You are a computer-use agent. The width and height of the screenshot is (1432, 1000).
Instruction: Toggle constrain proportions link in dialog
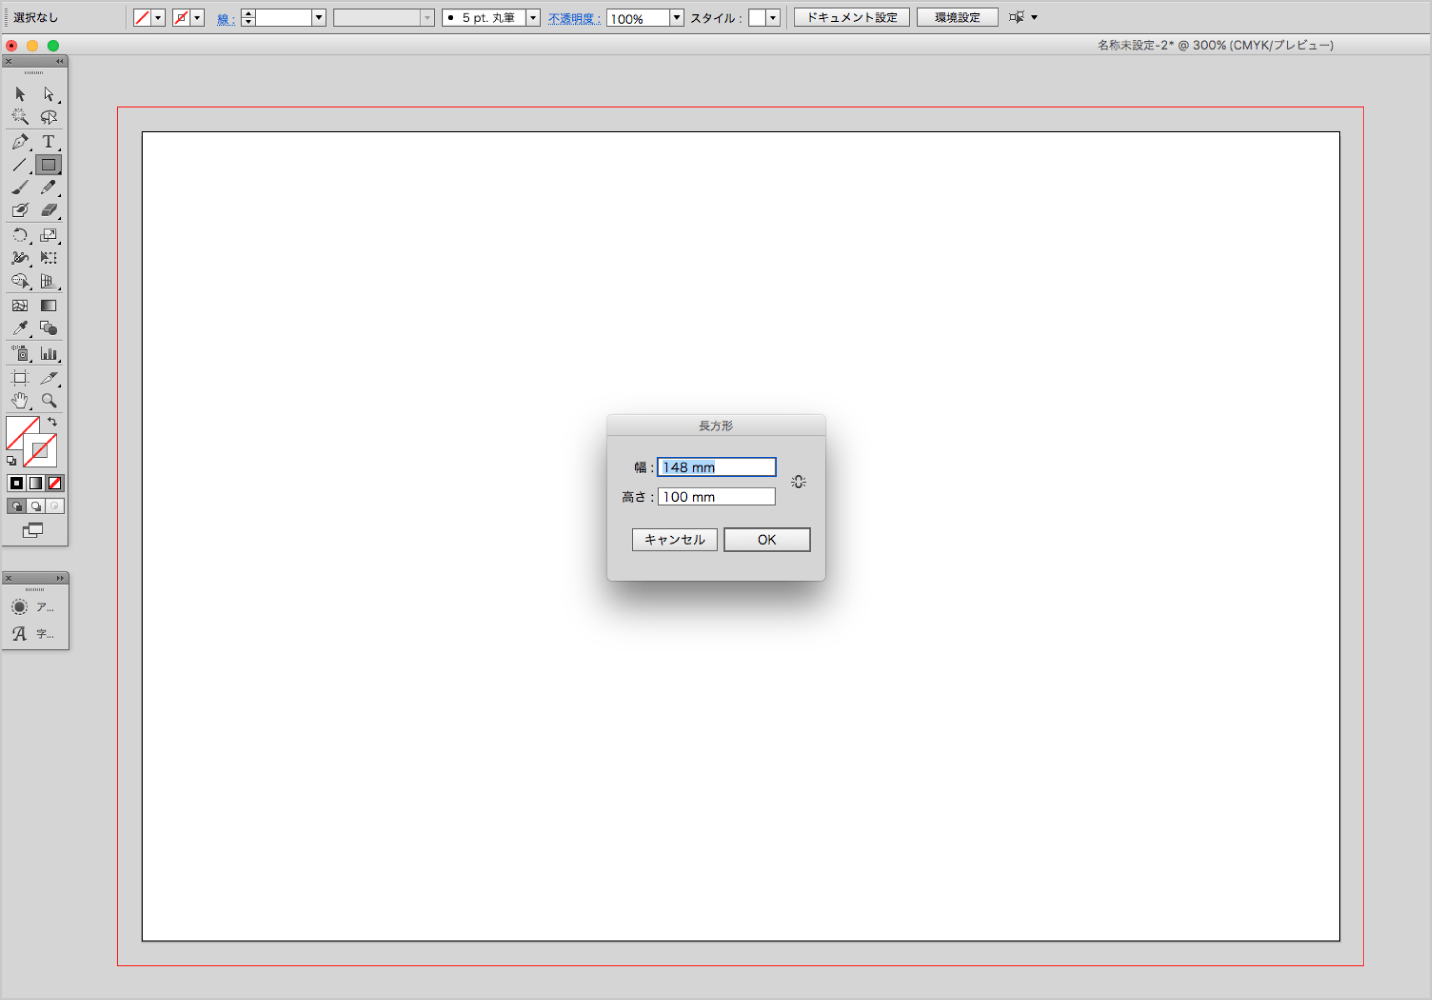798,482
